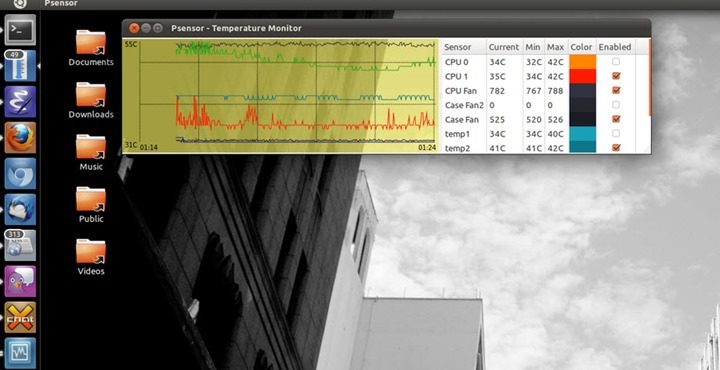
Task: Click the Enabled column header
Action: (615, 47)
